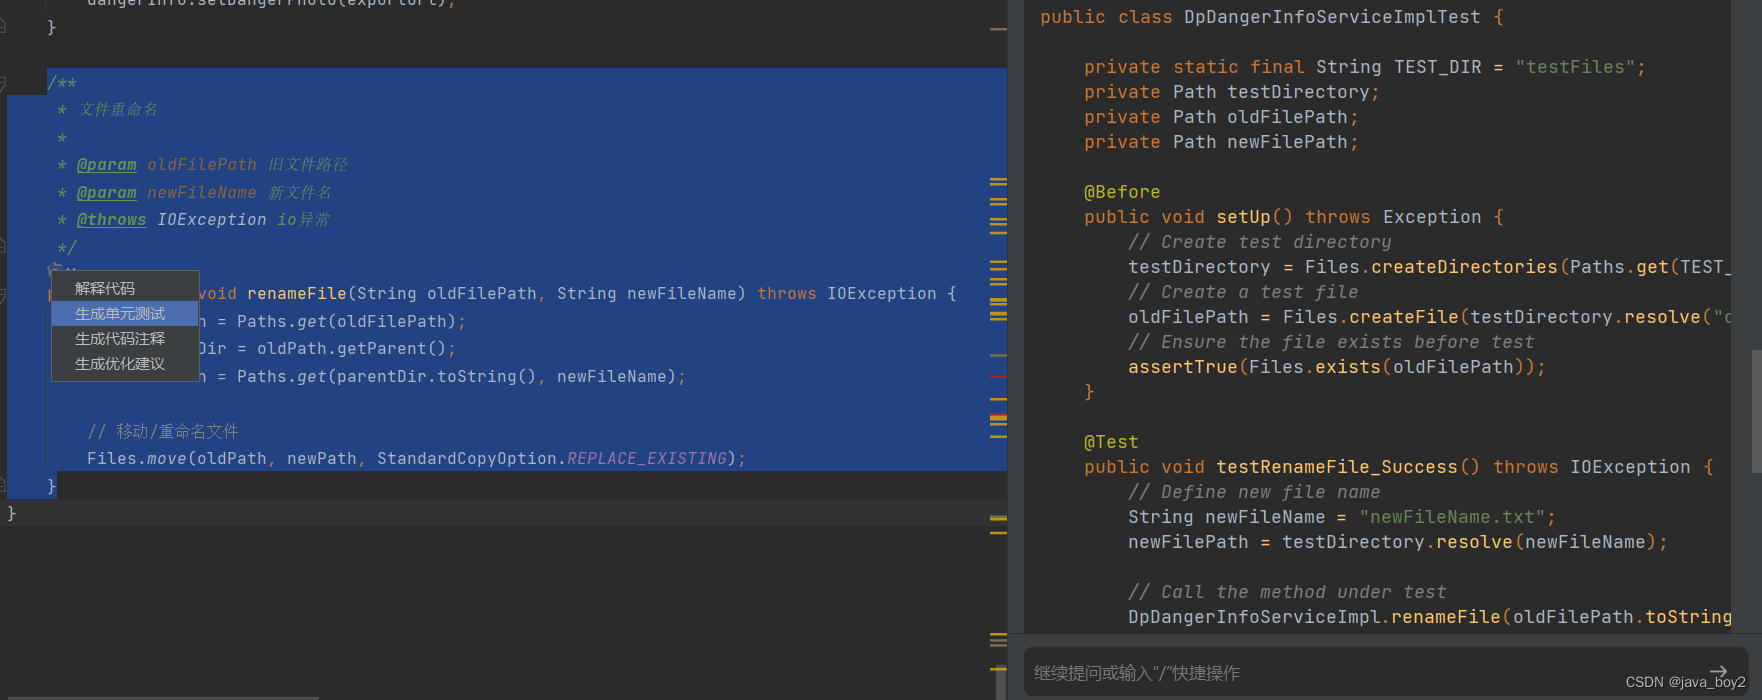
Task: Send the message with the arrow icon
Action: 1718,671
